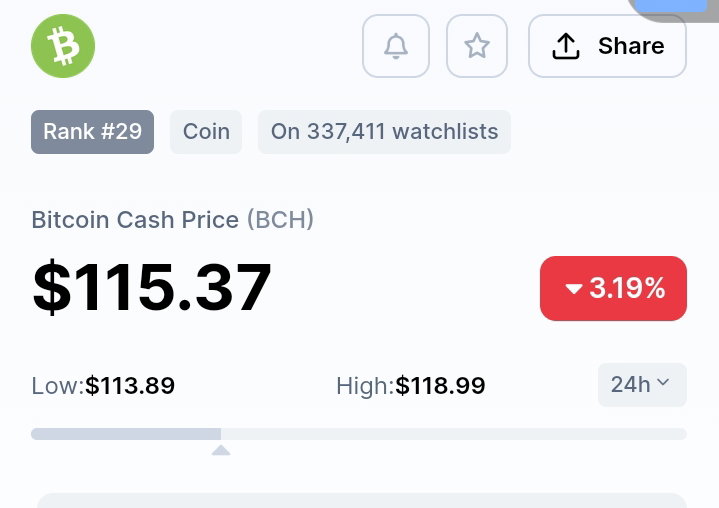This screenshot has height=508, width=719.
Task: Click the filled portion of the price range bar
Action: (x=126, y=434)
